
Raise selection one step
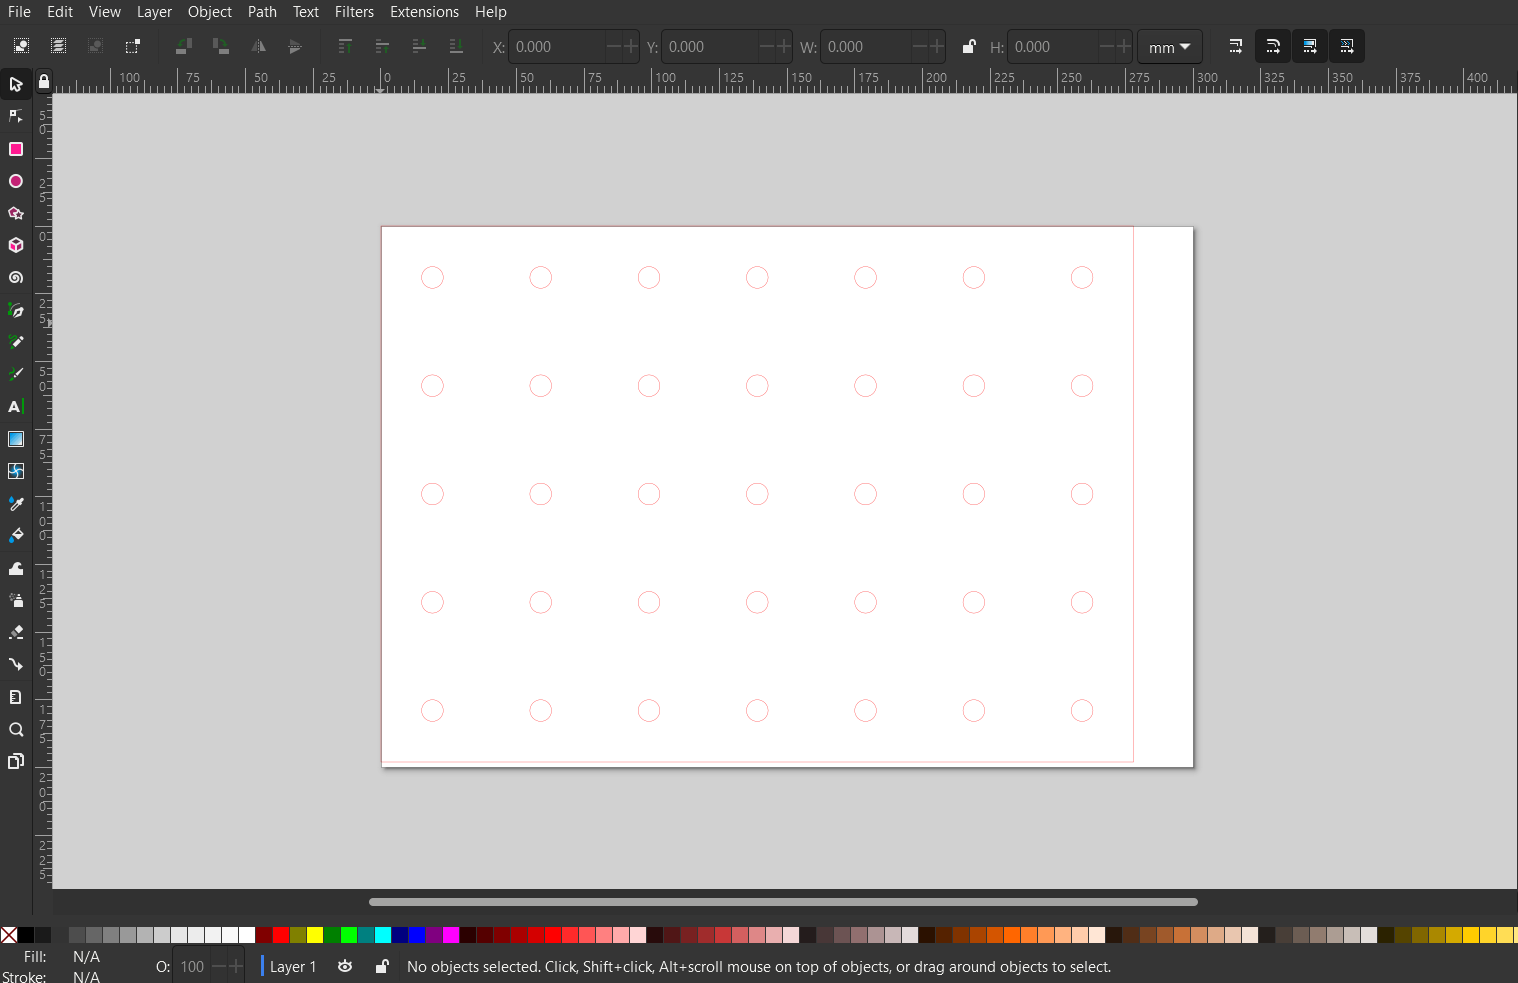[382, 46]
